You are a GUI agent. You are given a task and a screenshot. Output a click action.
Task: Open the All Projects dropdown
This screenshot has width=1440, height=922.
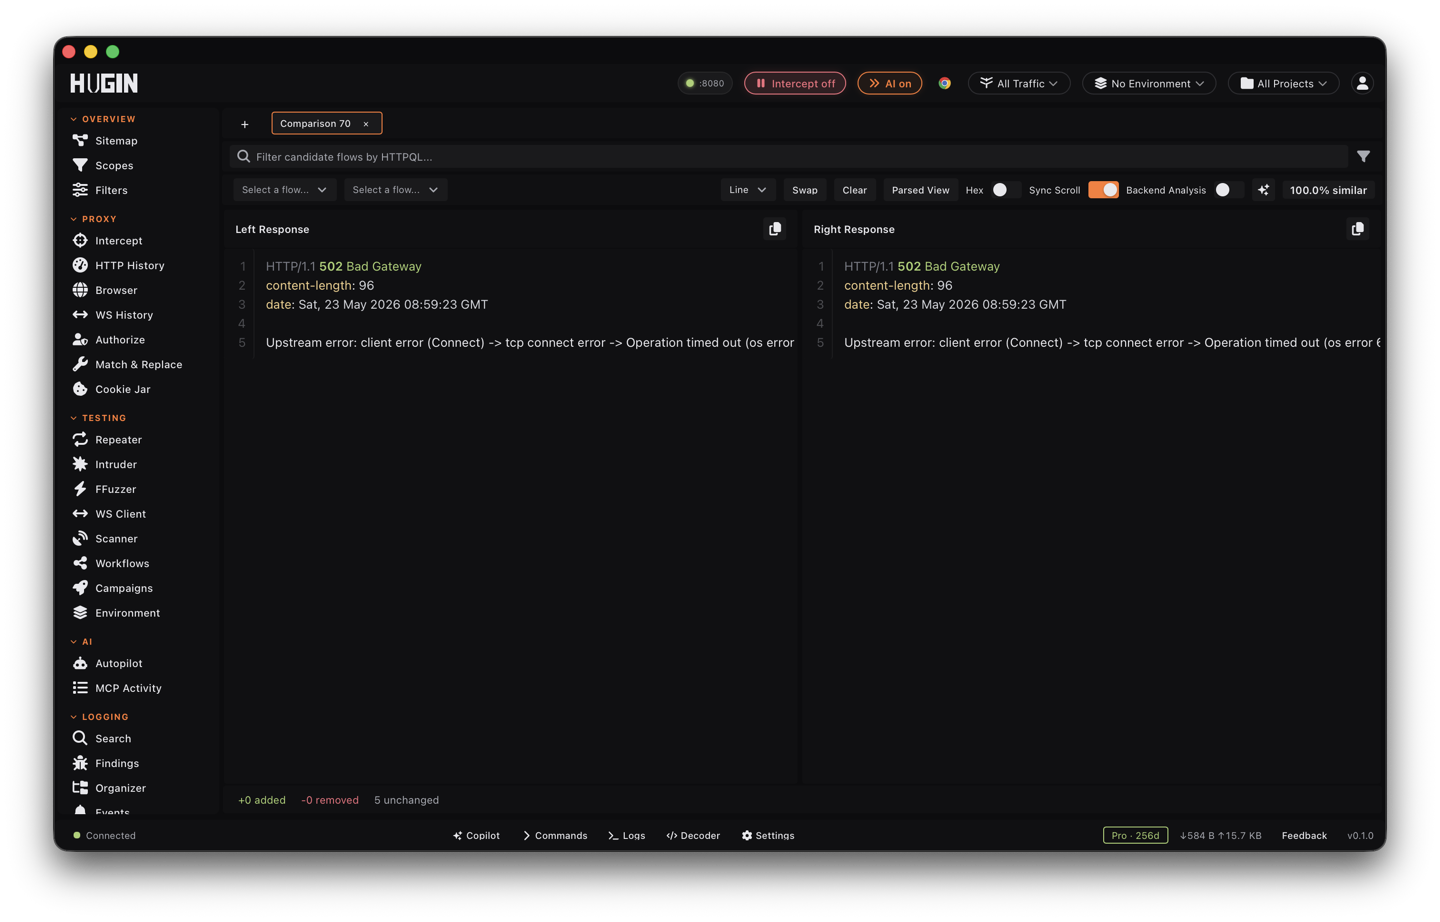pyautogui.click(x=1283, y=84)
